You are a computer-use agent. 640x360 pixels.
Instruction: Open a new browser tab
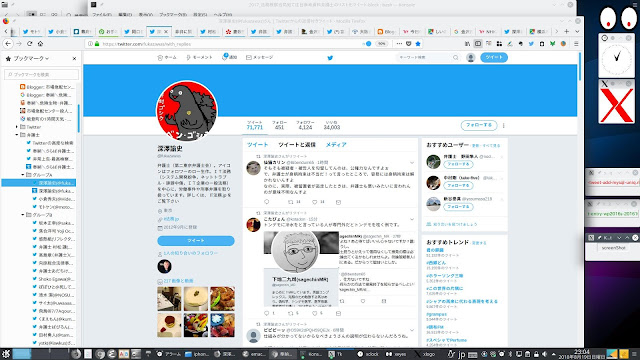[567, 31]
